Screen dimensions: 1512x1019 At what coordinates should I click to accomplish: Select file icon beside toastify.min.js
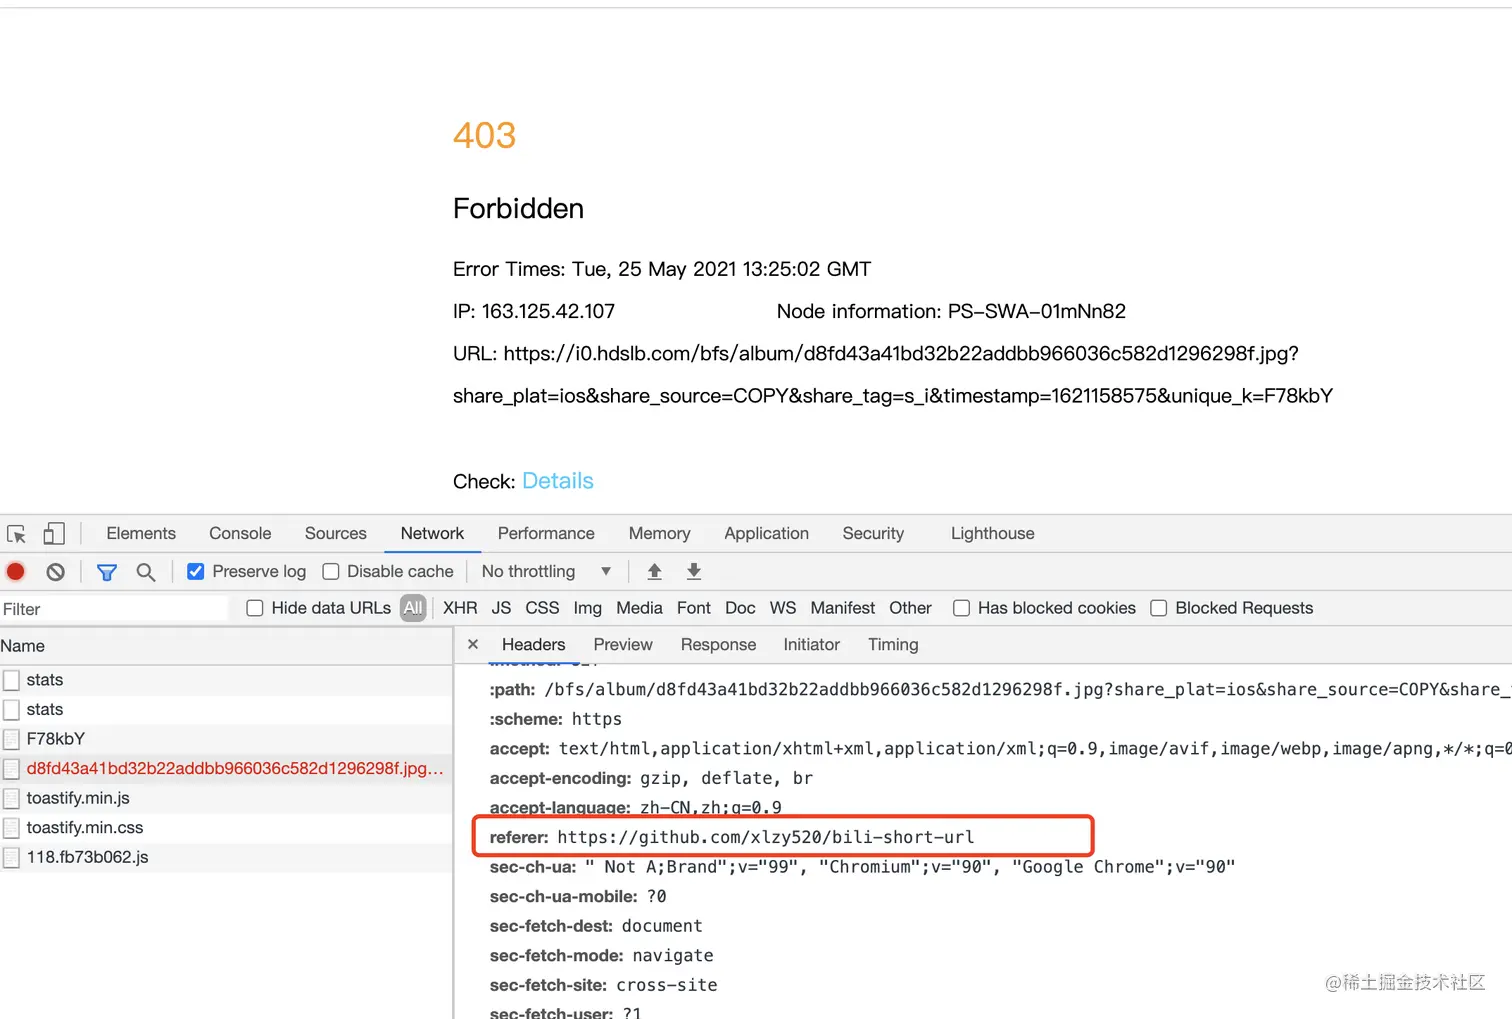(12, 799)
